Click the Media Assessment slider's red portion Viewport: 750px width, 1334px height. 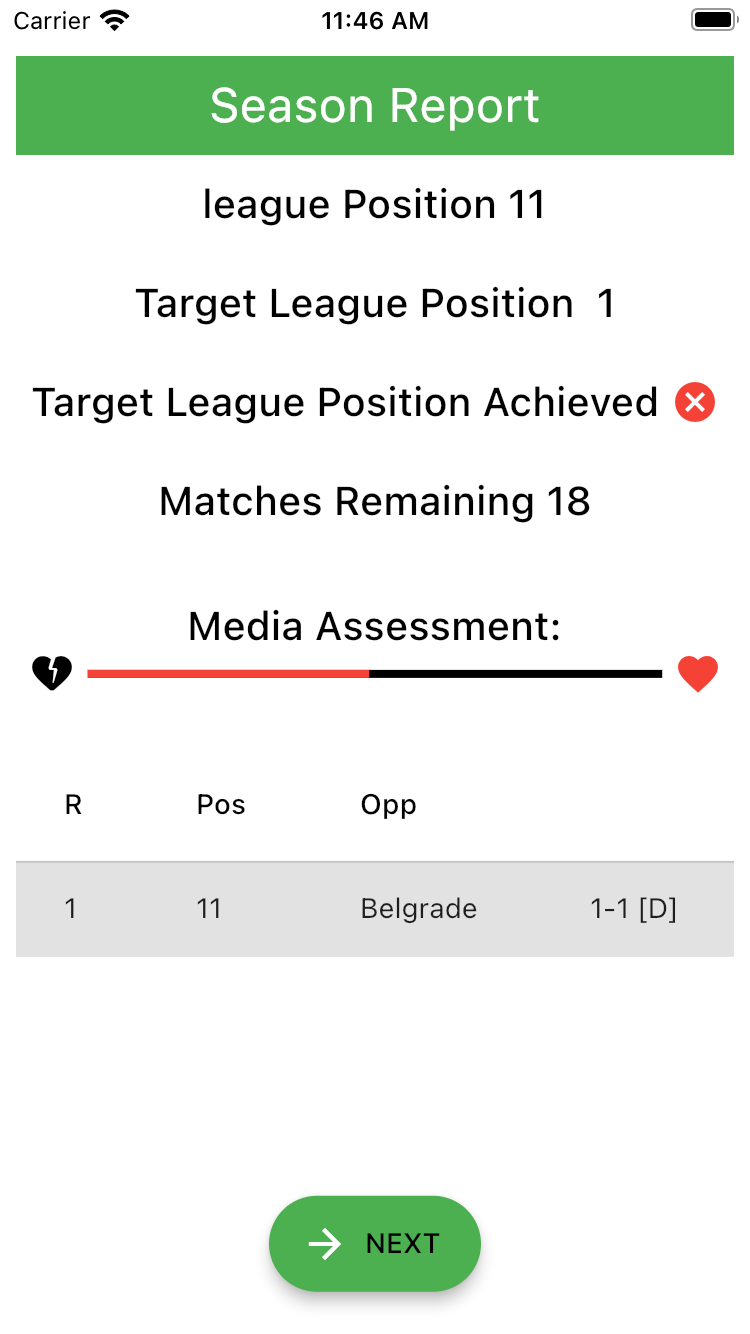(229, 674)
